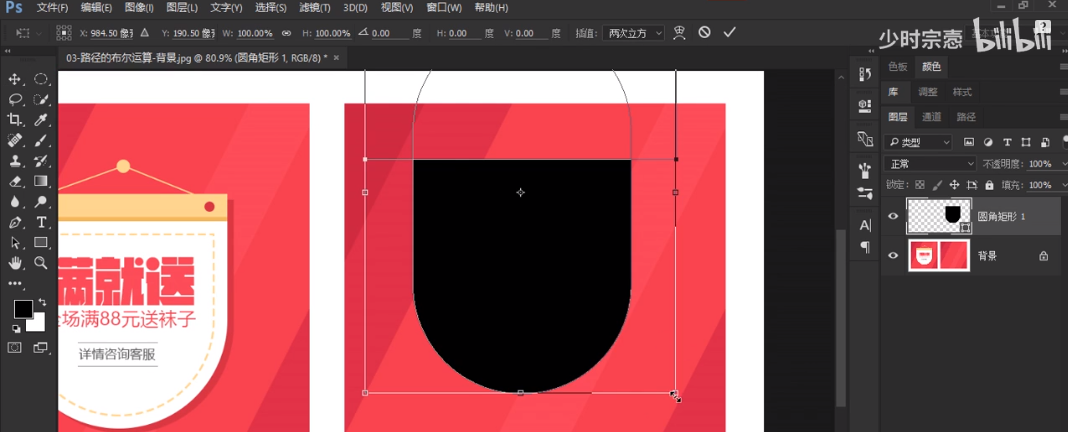Open the 文件(F) menu
This screenshot has width=1068, height=432.
52,8
